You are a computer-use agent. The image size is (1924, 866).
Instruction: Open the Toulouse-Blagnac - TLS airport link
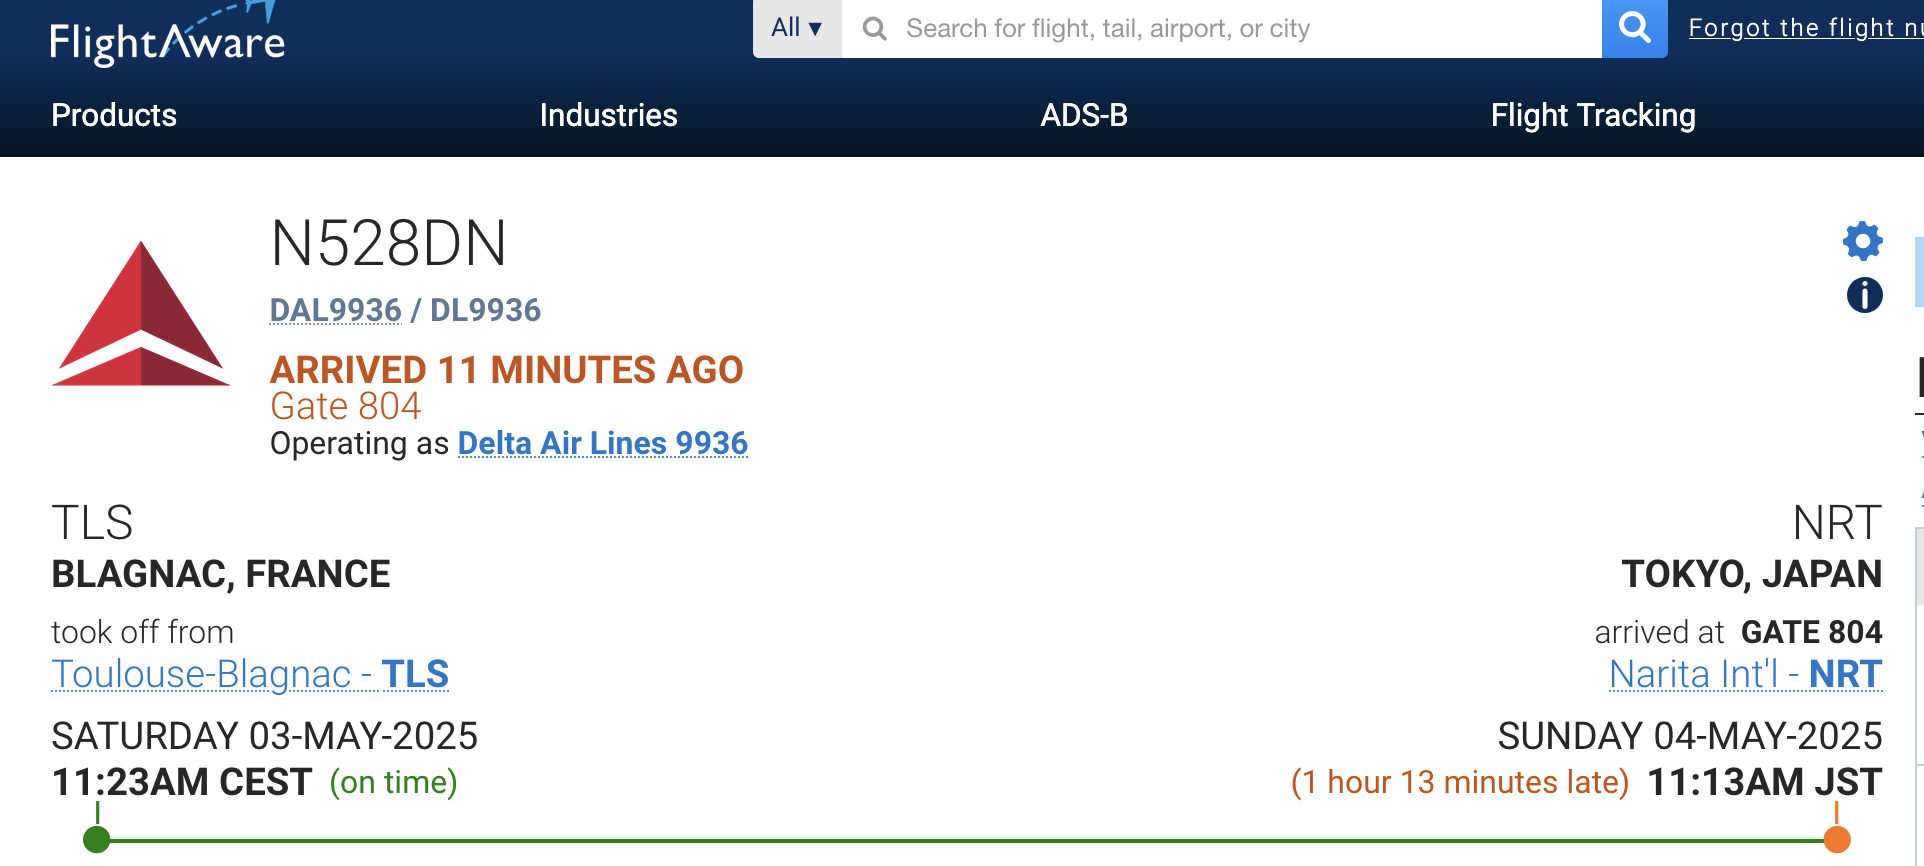[x=250, y=674]
